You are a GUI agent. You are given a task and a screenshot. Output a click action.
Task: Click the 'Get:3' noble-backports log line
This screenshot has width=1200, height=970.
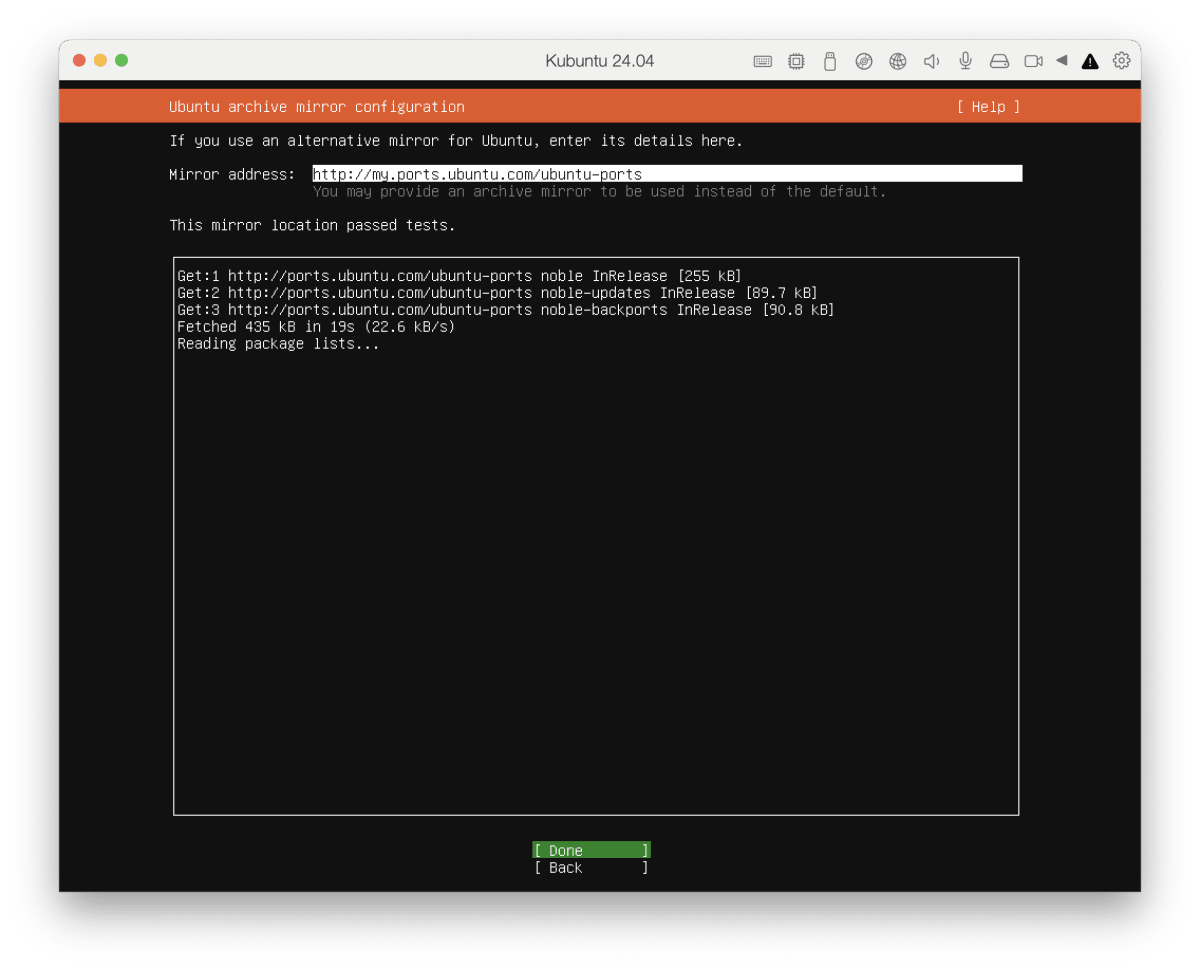tap(505, 310)
